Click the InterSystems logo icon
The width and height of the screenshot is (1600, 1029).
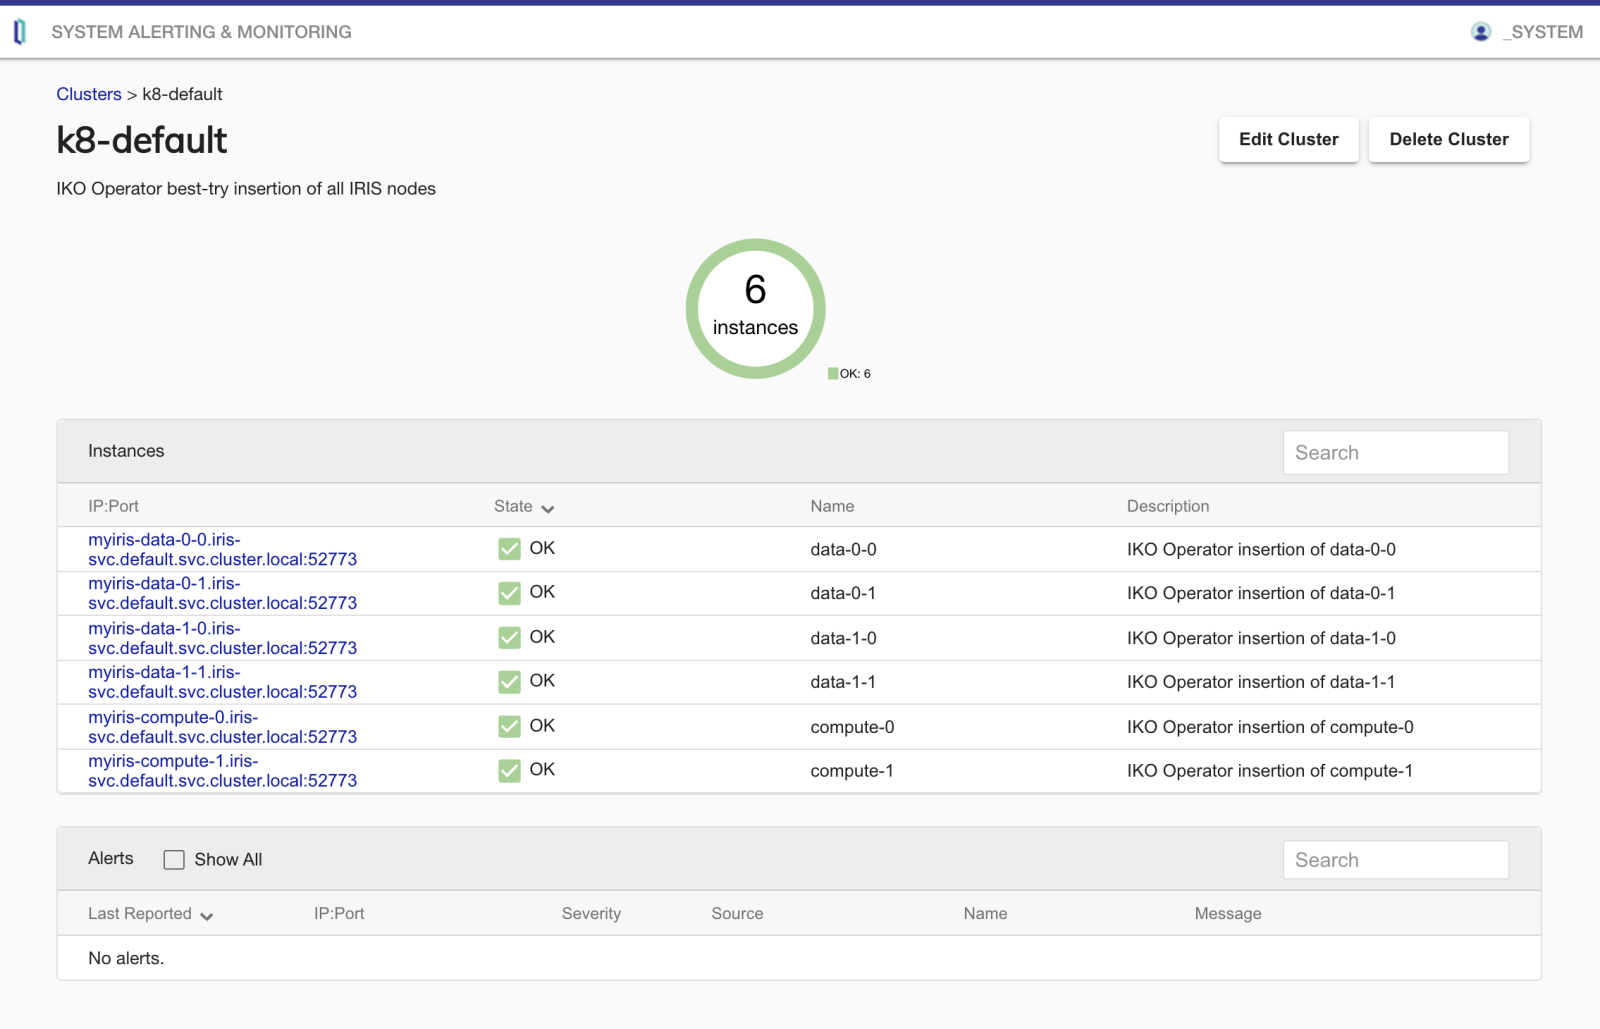(x=19, y=32)
